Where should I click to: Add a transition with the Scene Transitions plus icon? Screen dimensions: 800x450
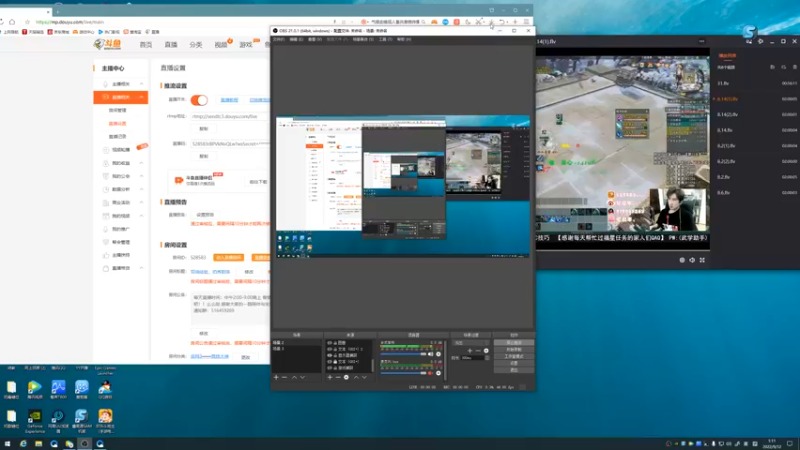tap(470, 351)
